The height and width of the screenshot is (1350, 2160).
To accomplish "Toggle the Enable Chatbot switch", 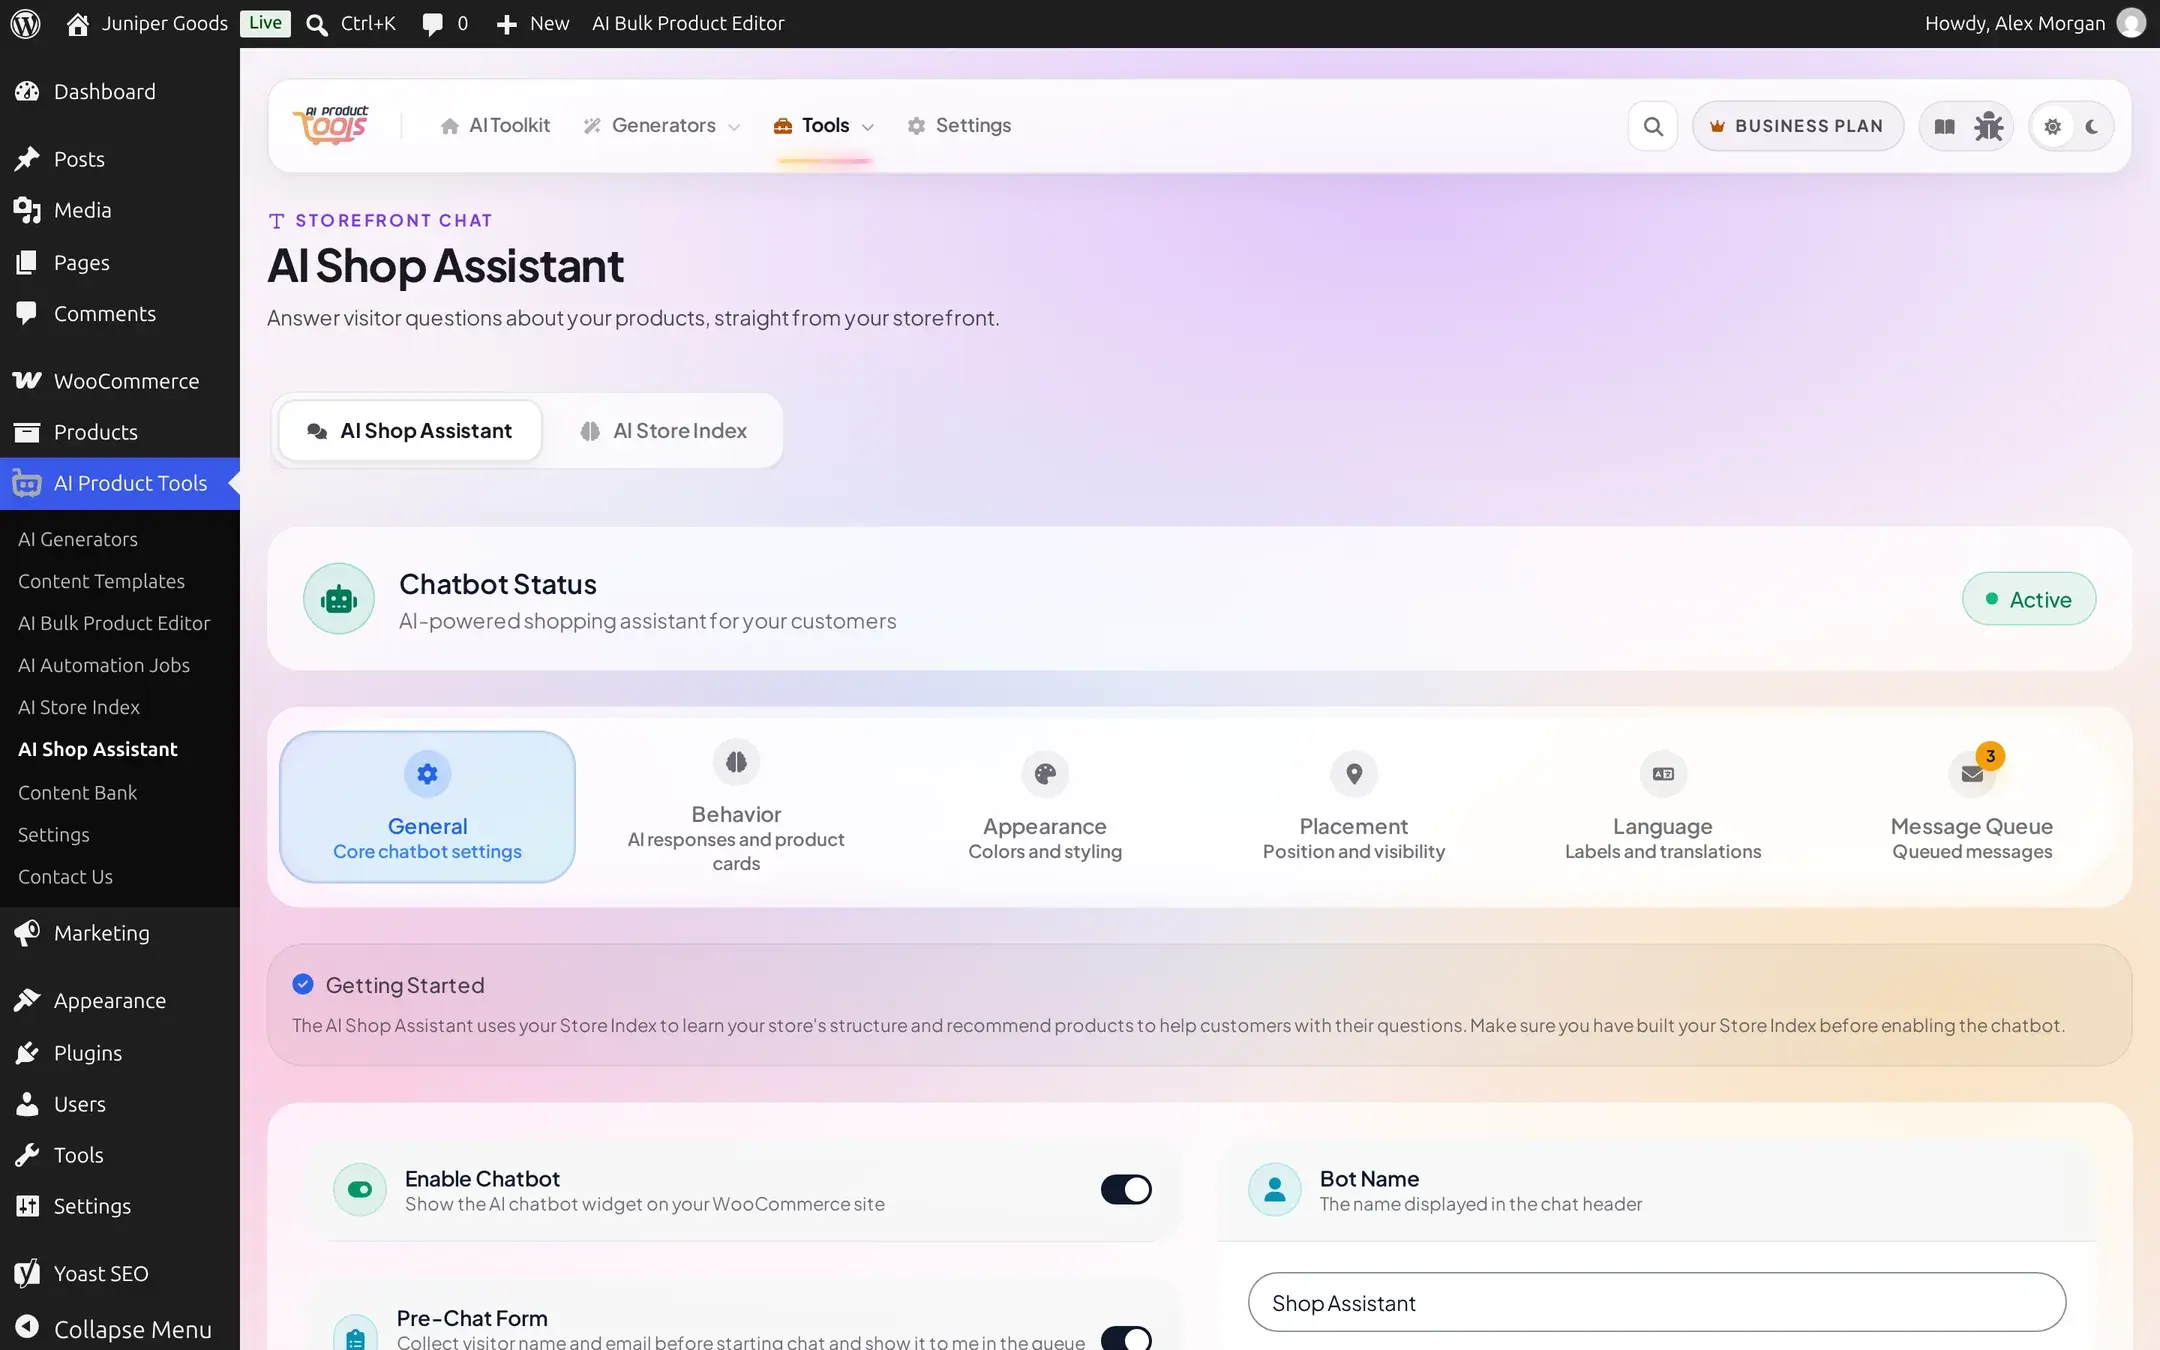I will pos(1126,1189).
